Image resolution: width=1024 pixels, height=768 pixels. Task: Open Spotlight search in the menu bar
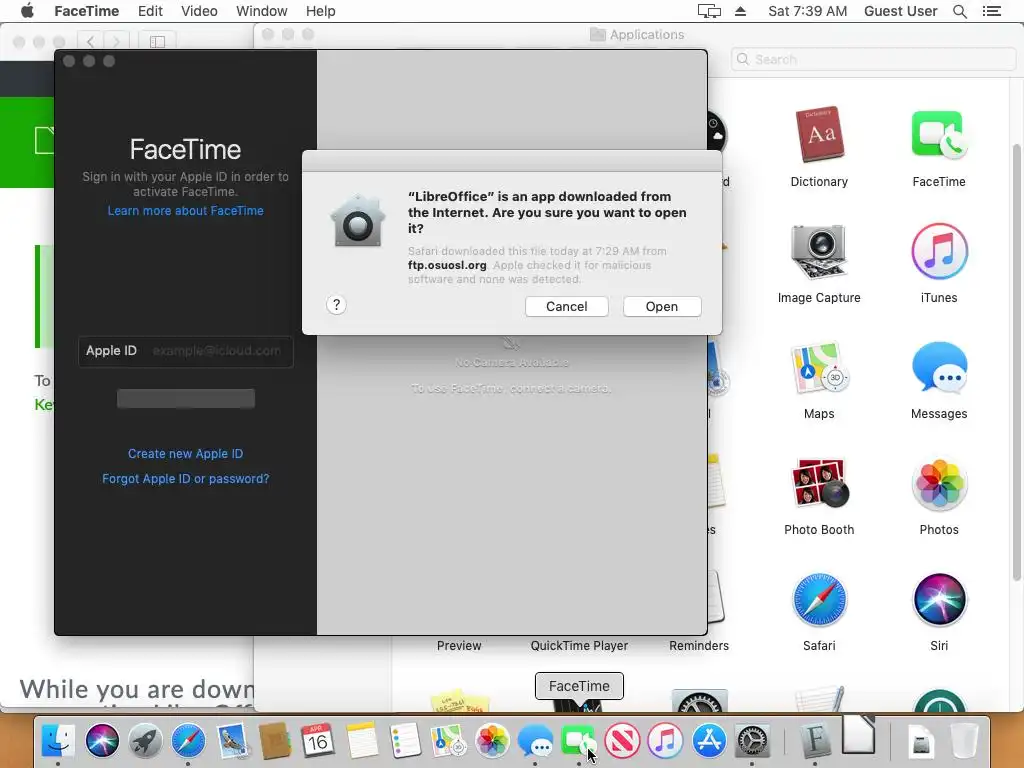tap(959, 11)
